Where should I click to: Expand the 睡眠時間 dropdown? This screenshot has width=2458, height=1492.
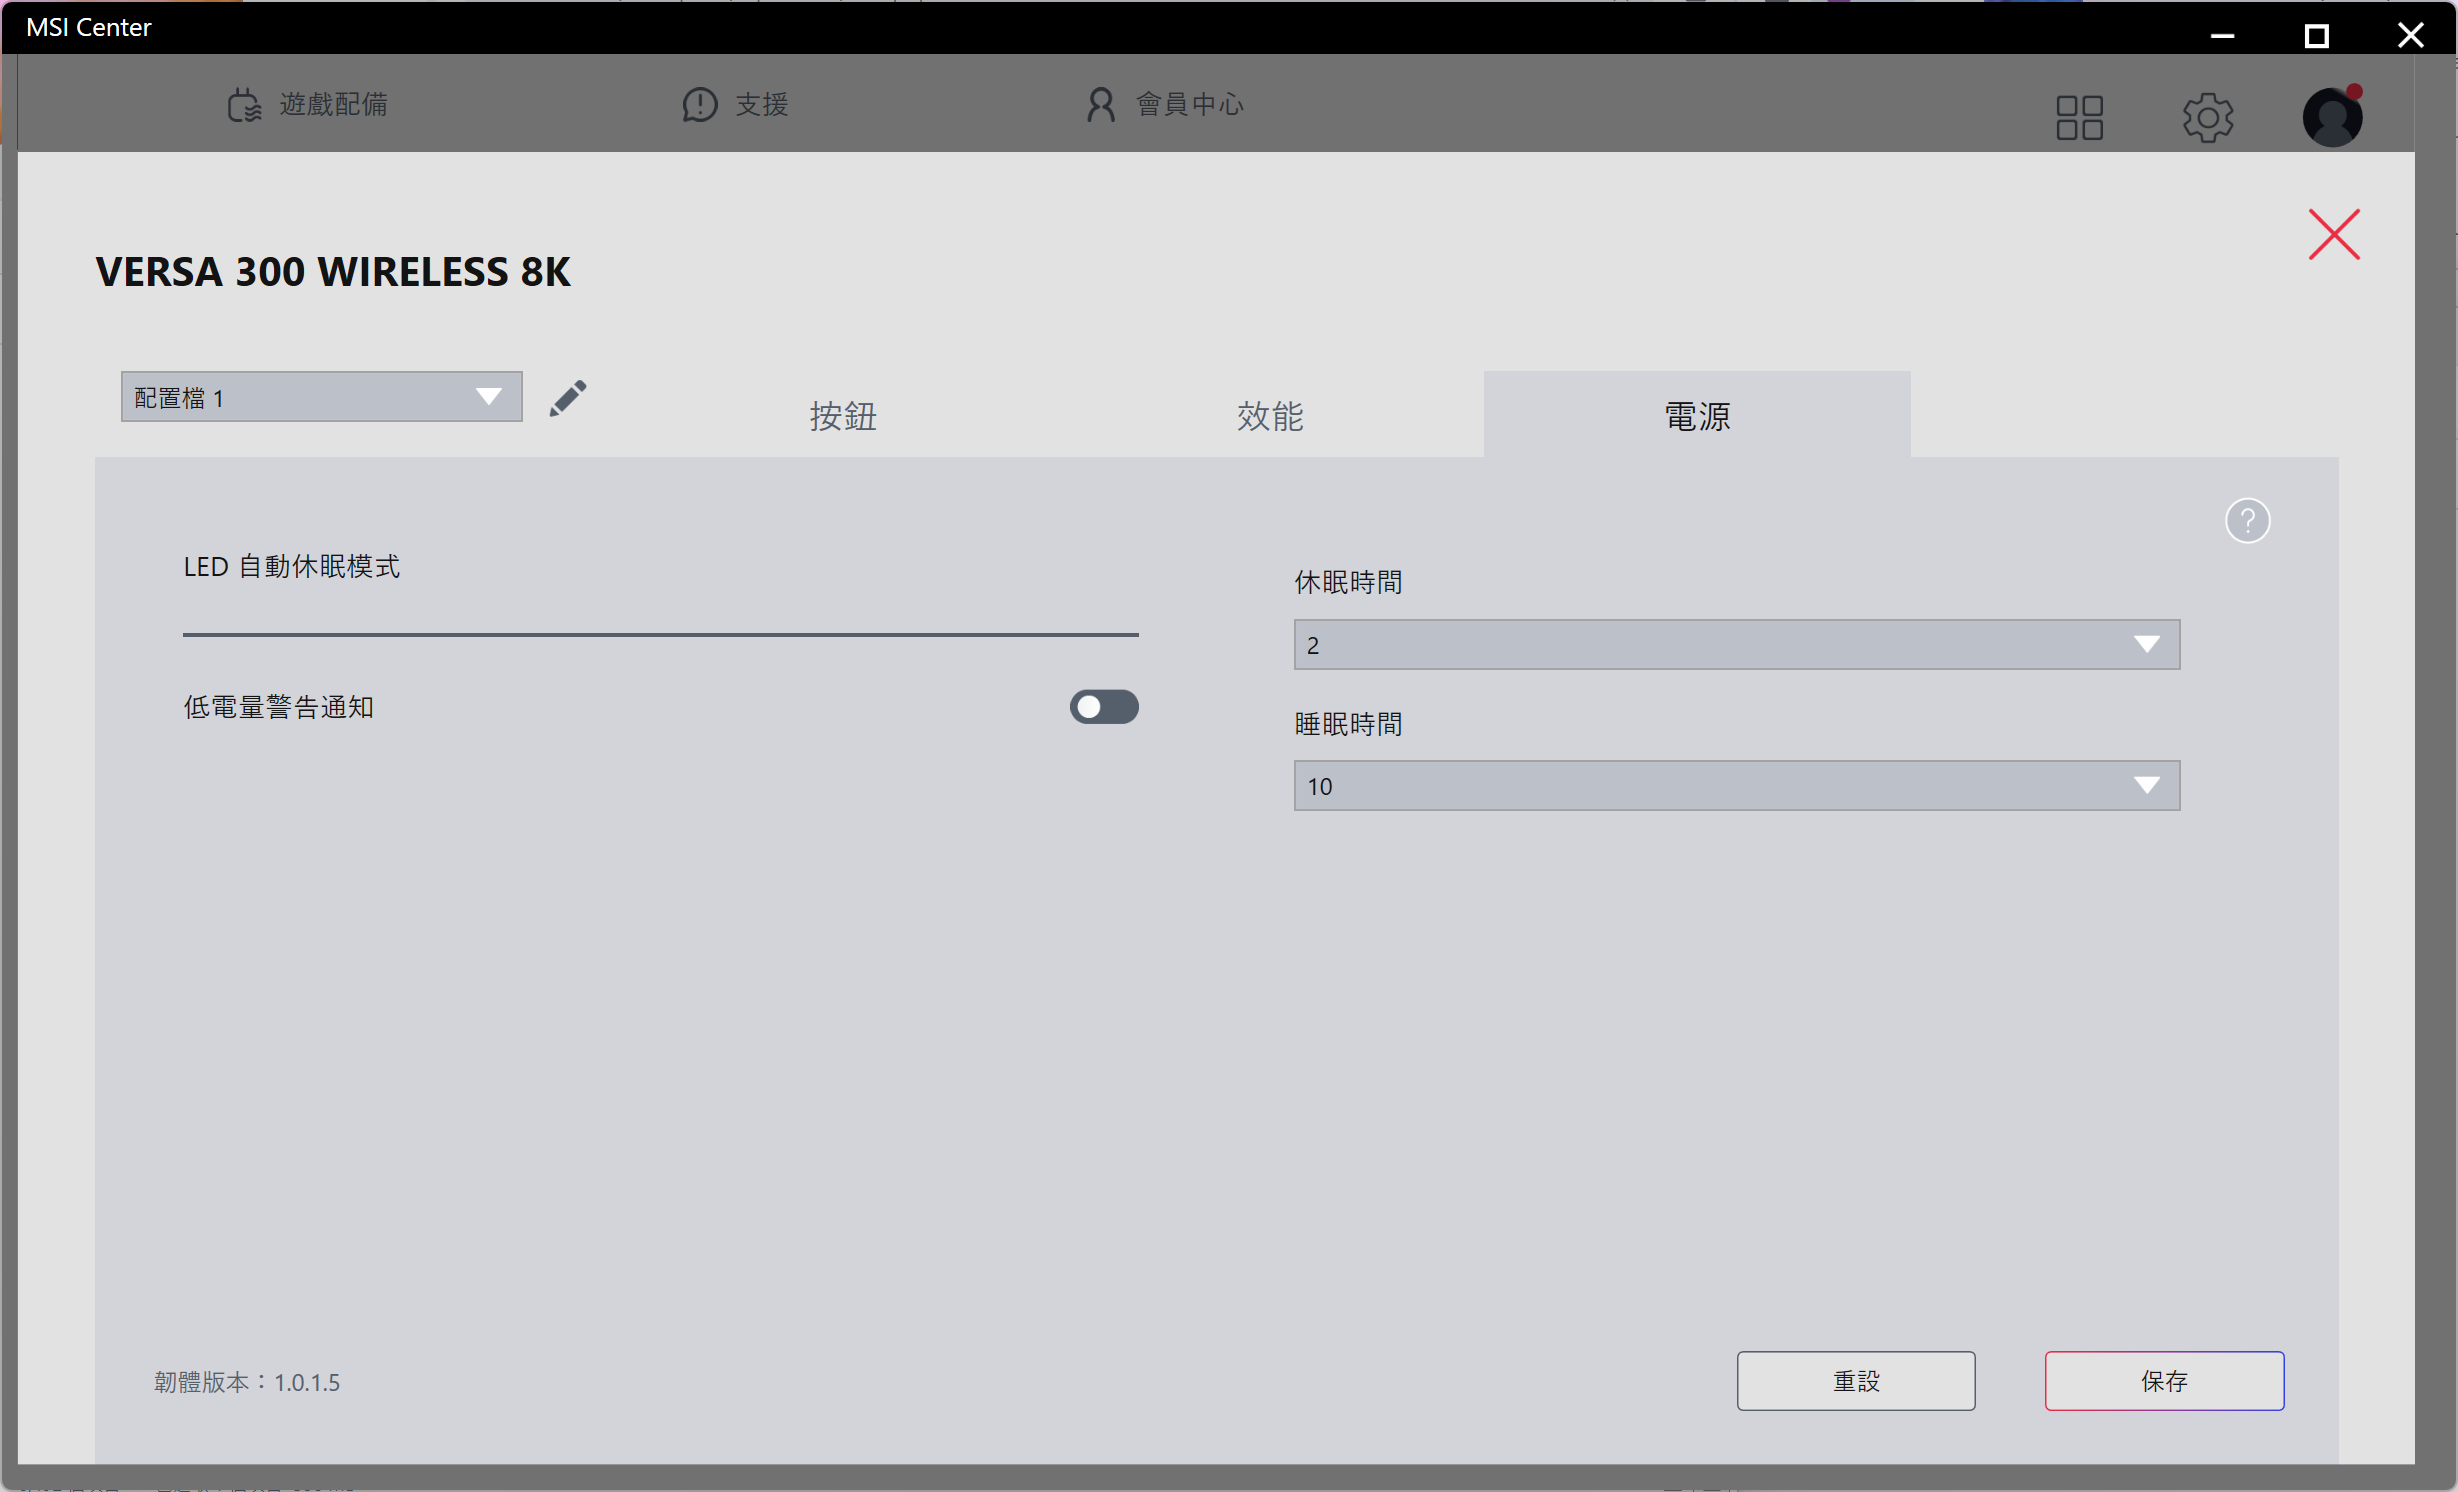click(1736, 786)
